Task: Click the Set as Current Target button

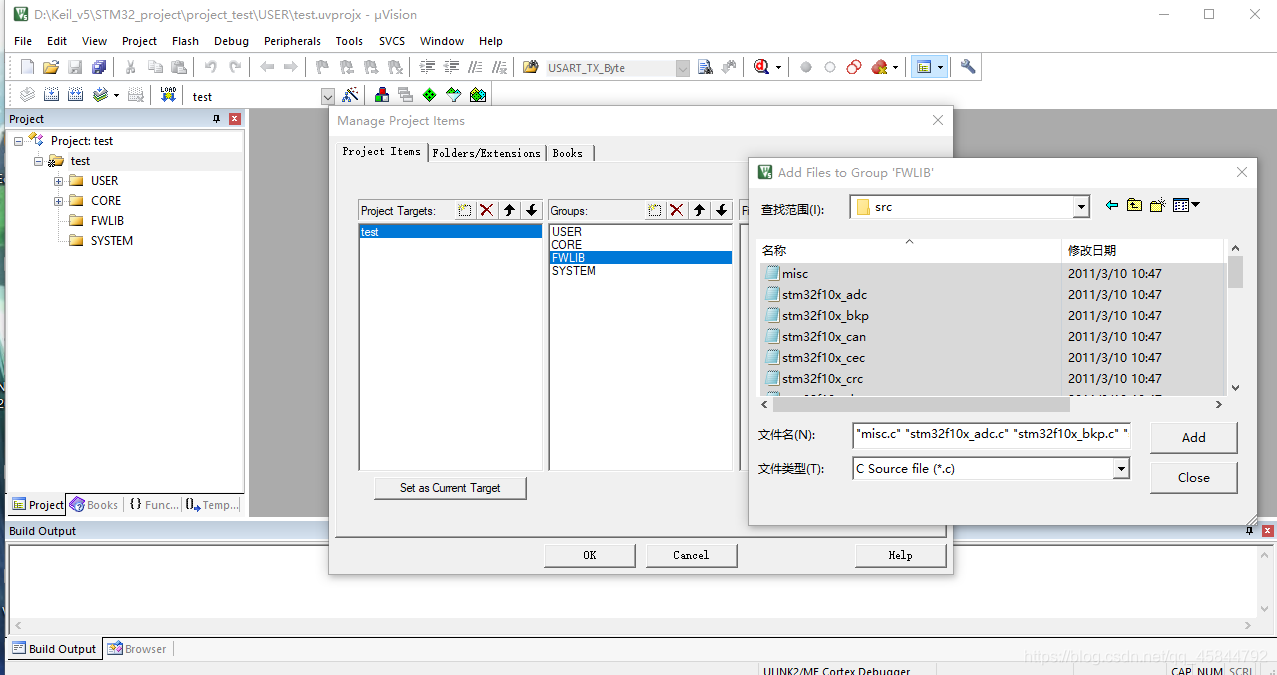Action: pos(450,488)
